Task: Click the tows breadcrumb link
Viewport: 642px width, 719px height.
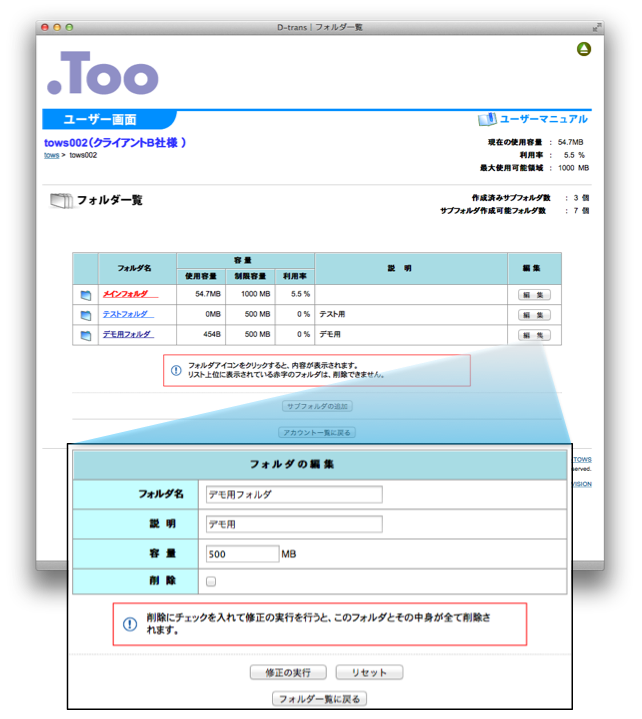Action: click(51, 156)
